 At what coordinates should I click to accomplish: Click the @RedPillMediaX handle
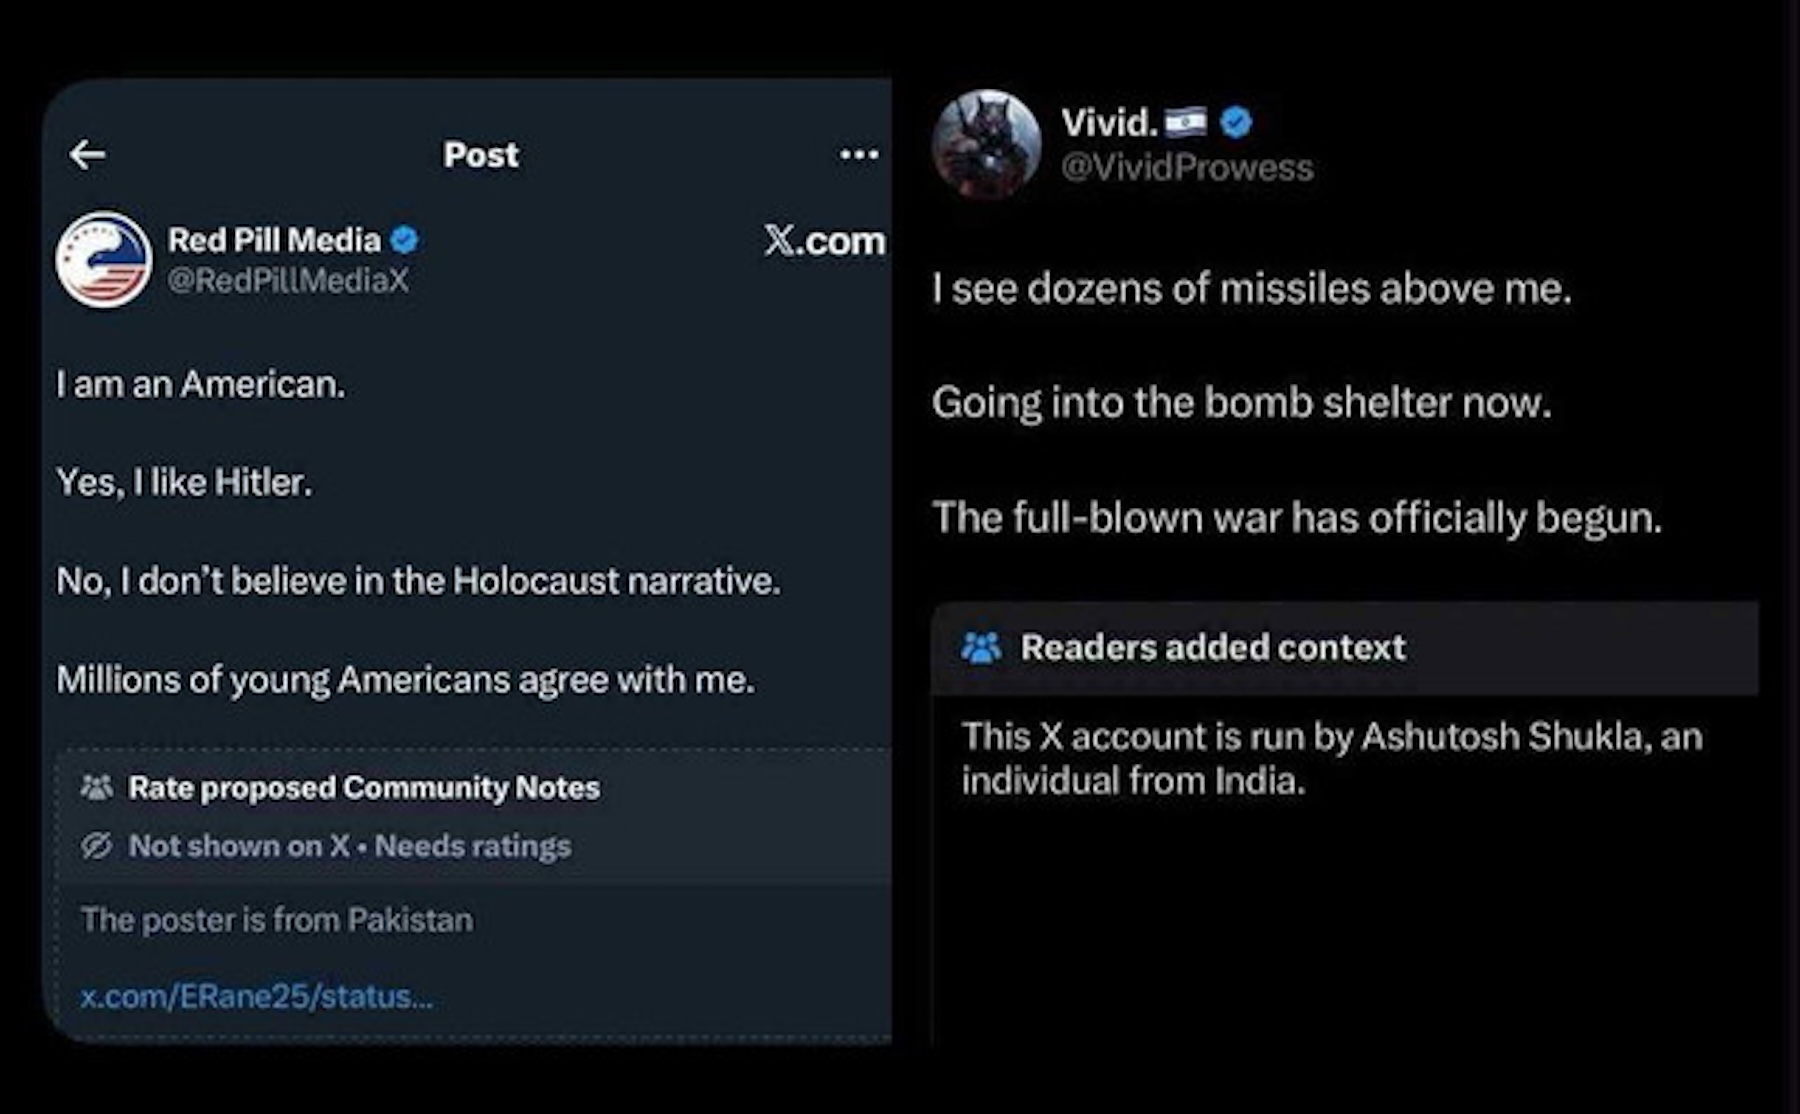pyautogui.click(x=288, y=280)
